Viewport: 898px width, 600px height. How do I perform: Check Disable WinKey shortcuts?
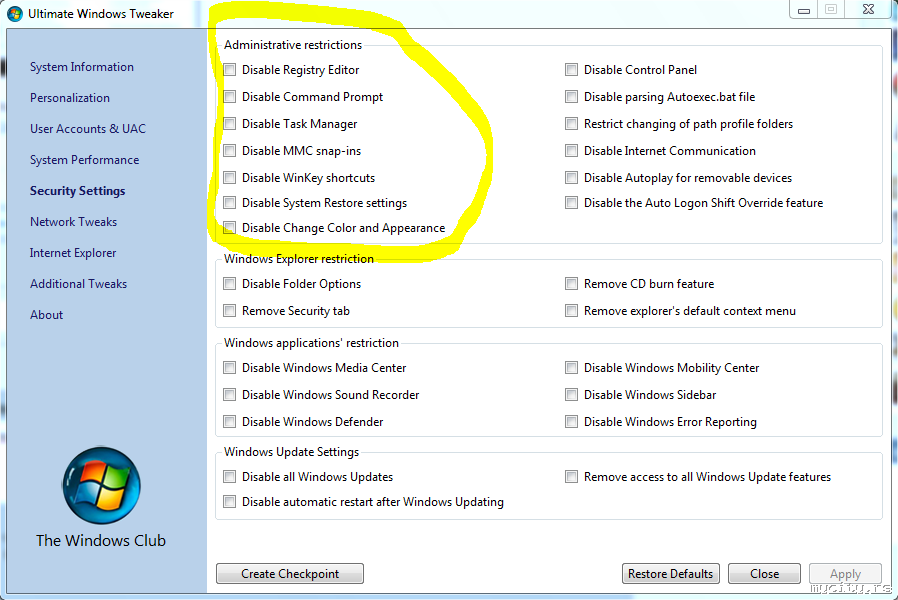coord(230,177)
